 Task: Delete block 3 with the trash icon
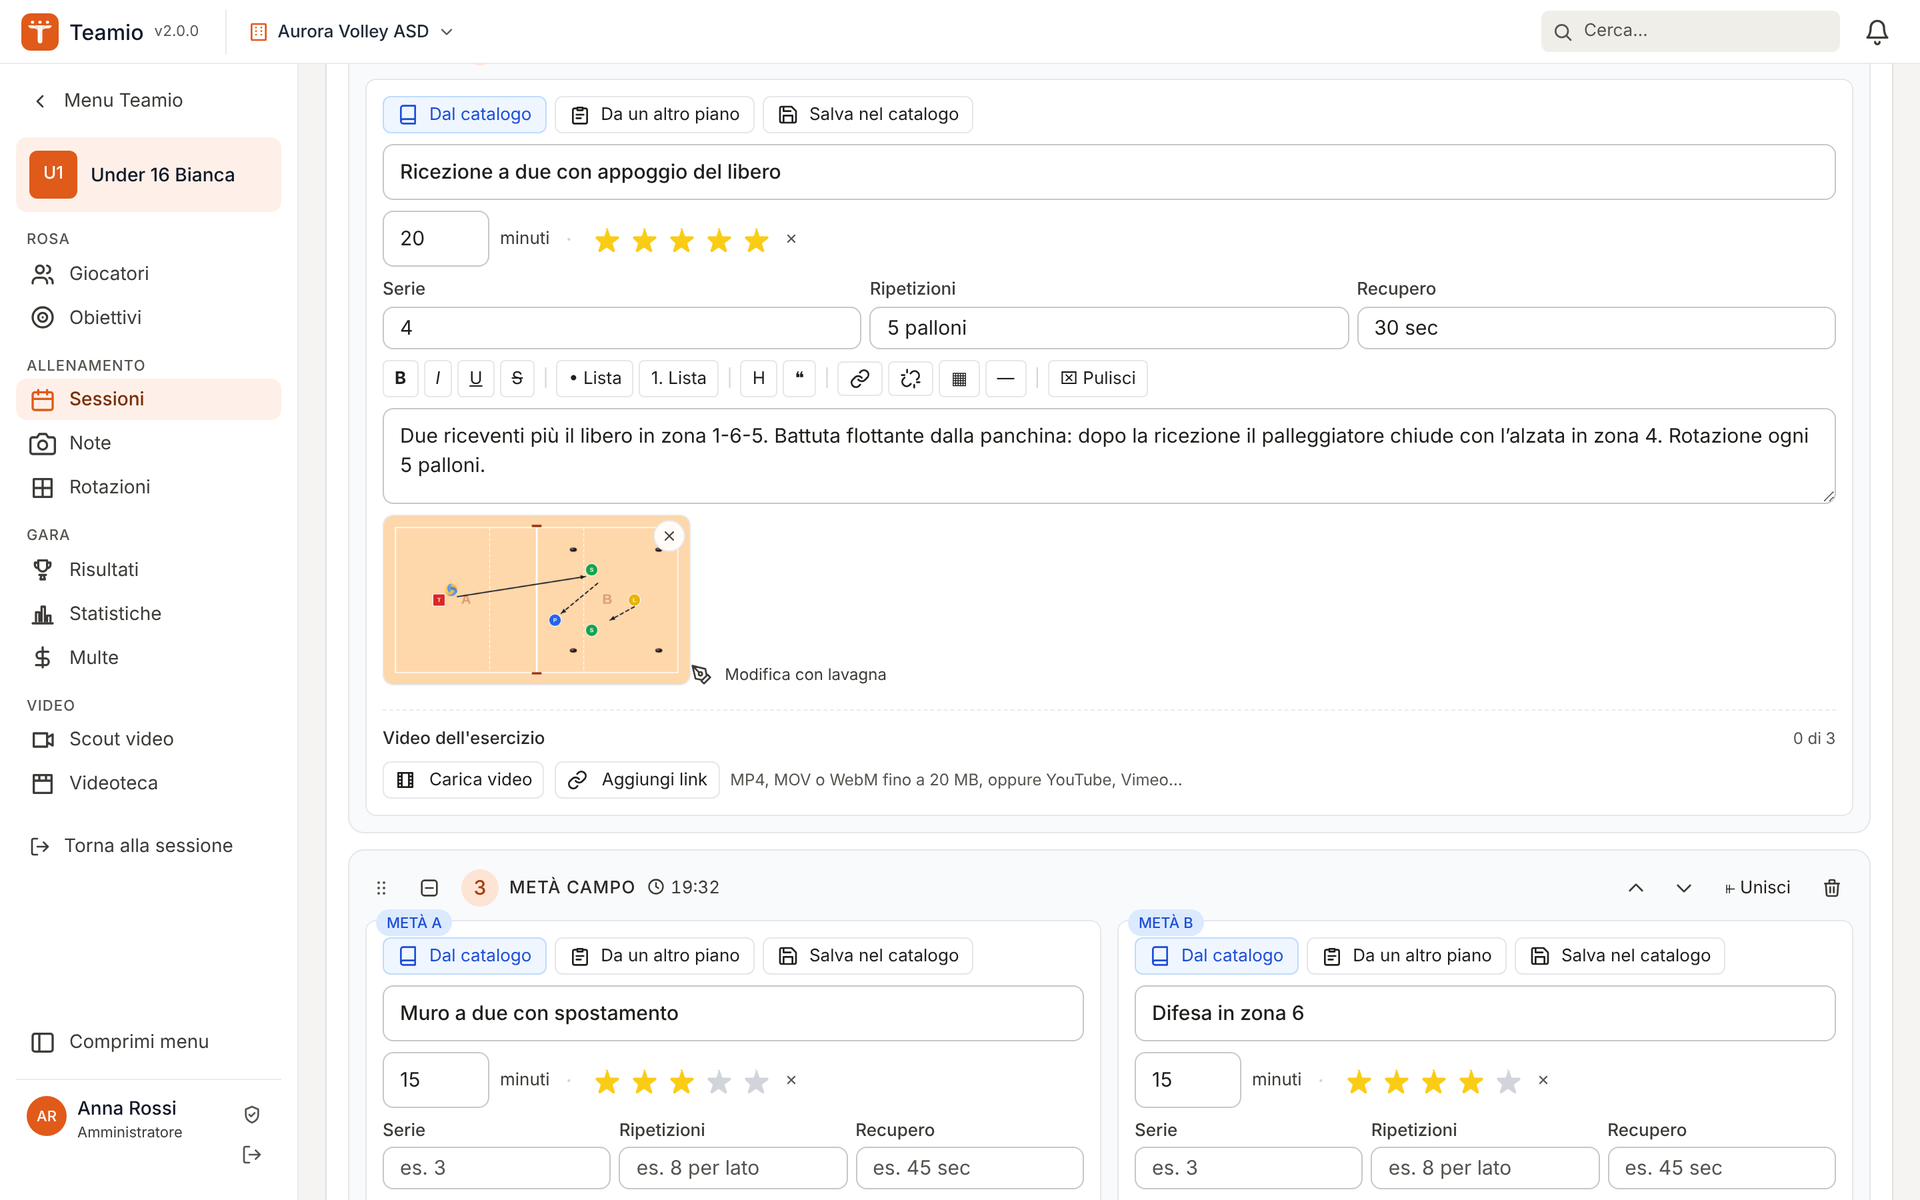pyautogui.click(x=1831, y=888)
